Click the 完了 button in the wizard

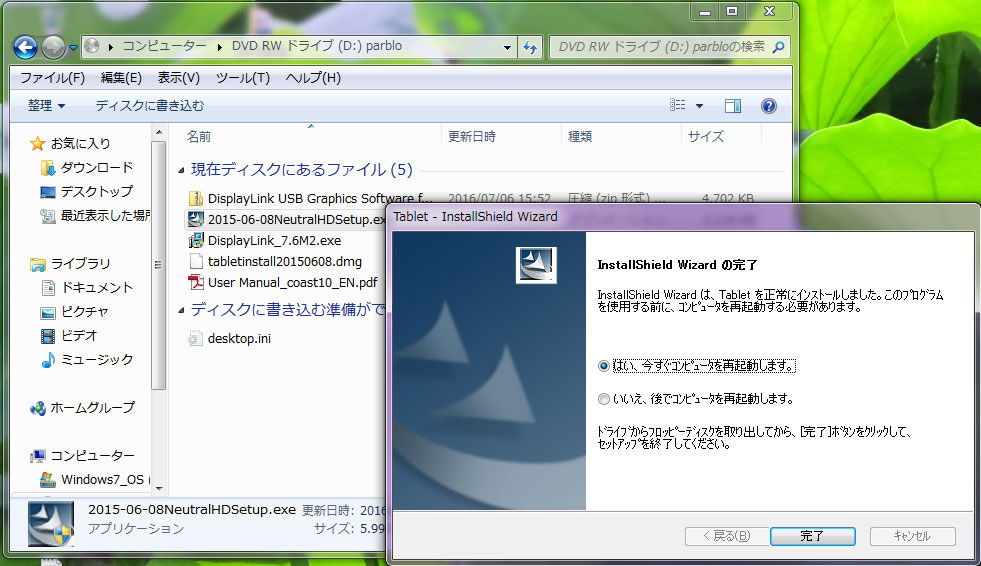click(812, 536)
